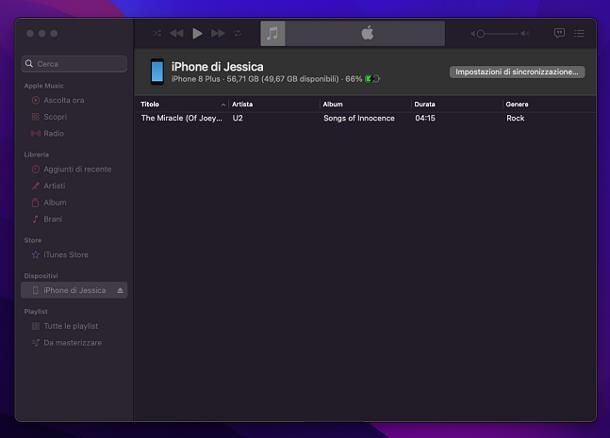Click the U2 artist cell
Screen dimensions: 610x438
pyautogui.click(x=237, y=118)
